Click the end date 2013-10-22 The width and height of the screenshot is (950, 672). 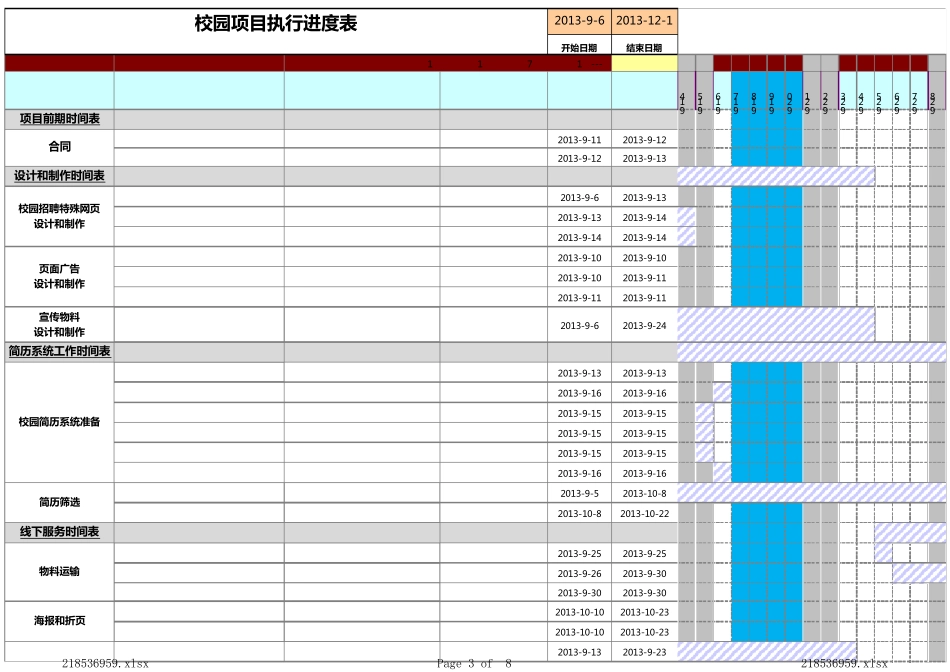coord(644,513)
